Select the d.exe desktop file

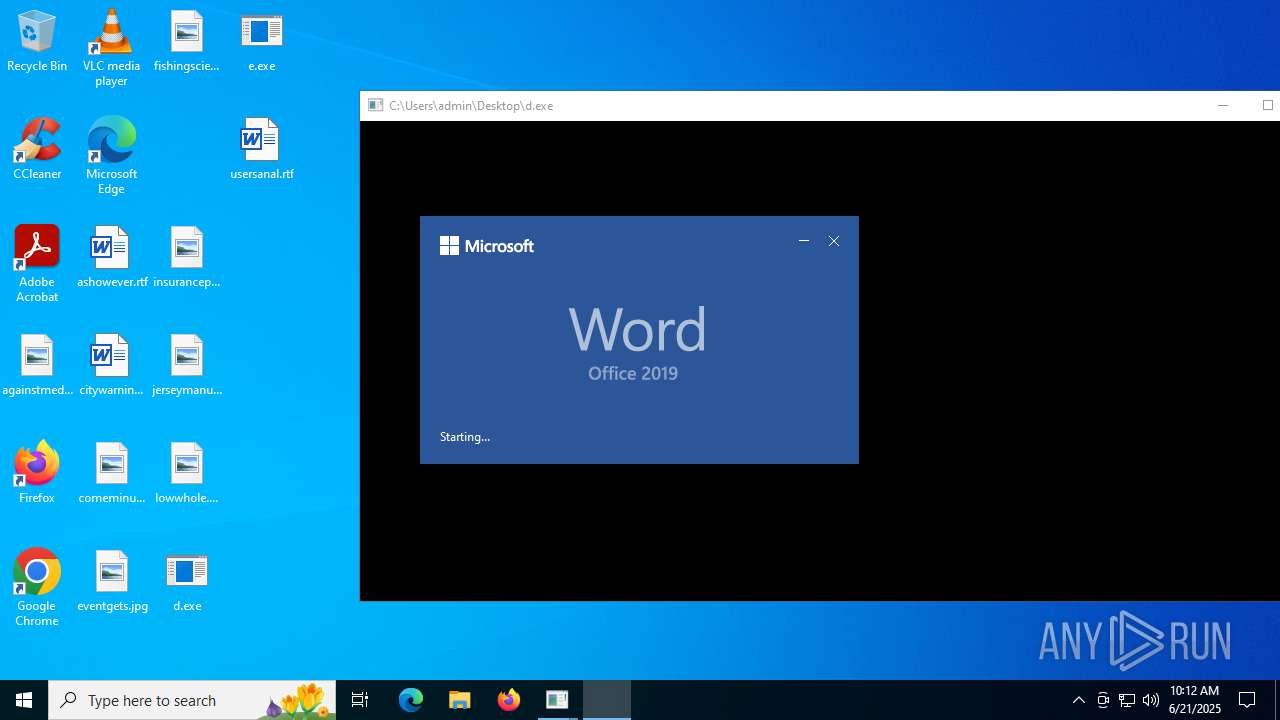(186, 582)
